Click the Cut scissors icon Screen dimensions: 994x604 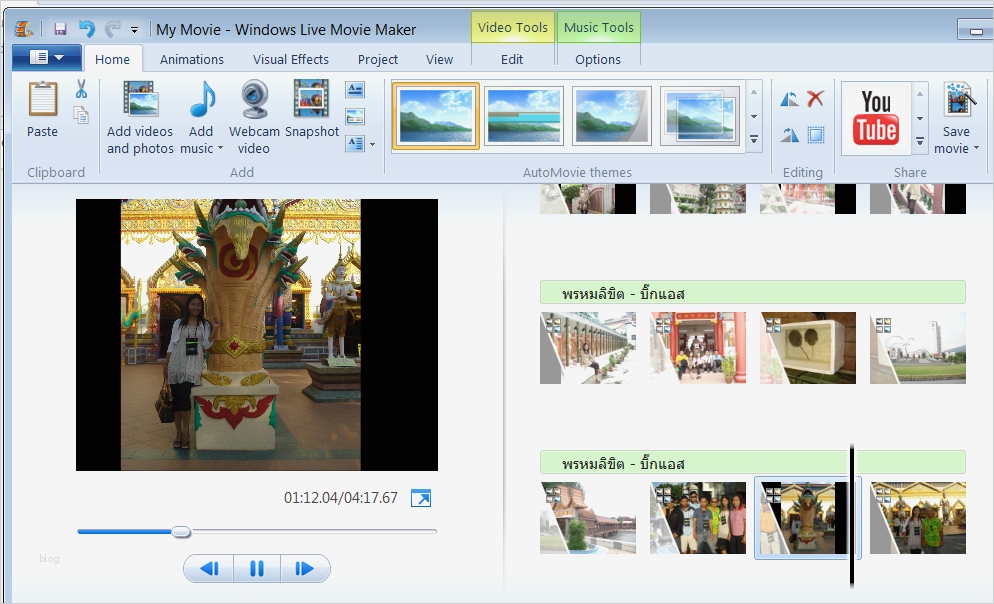pos(81,90)
